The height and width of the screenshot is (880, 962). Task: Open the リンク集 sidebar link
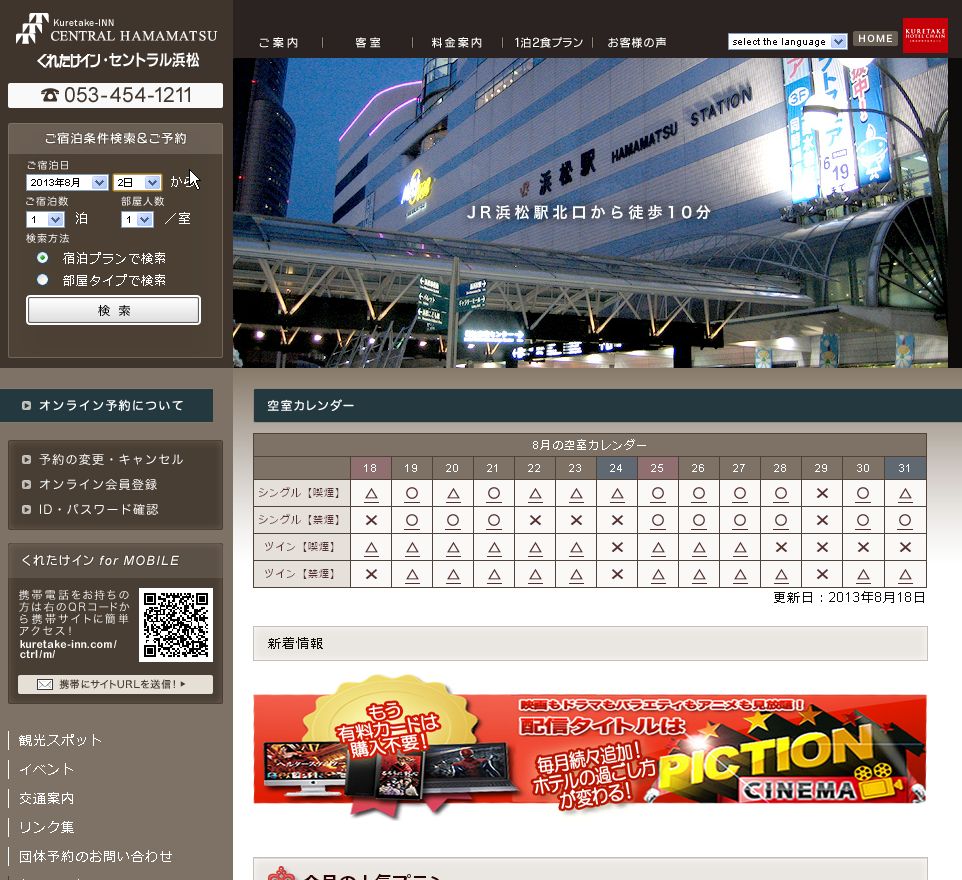[x=47, y=827]
